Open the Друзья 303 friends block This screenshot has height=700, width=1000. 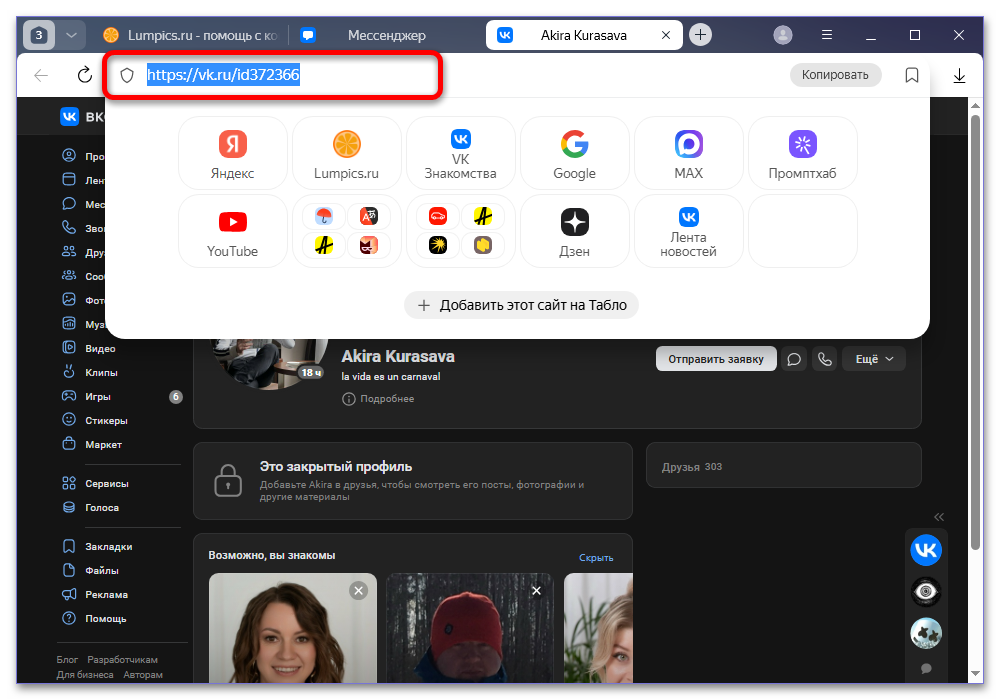tap(784, 465)
